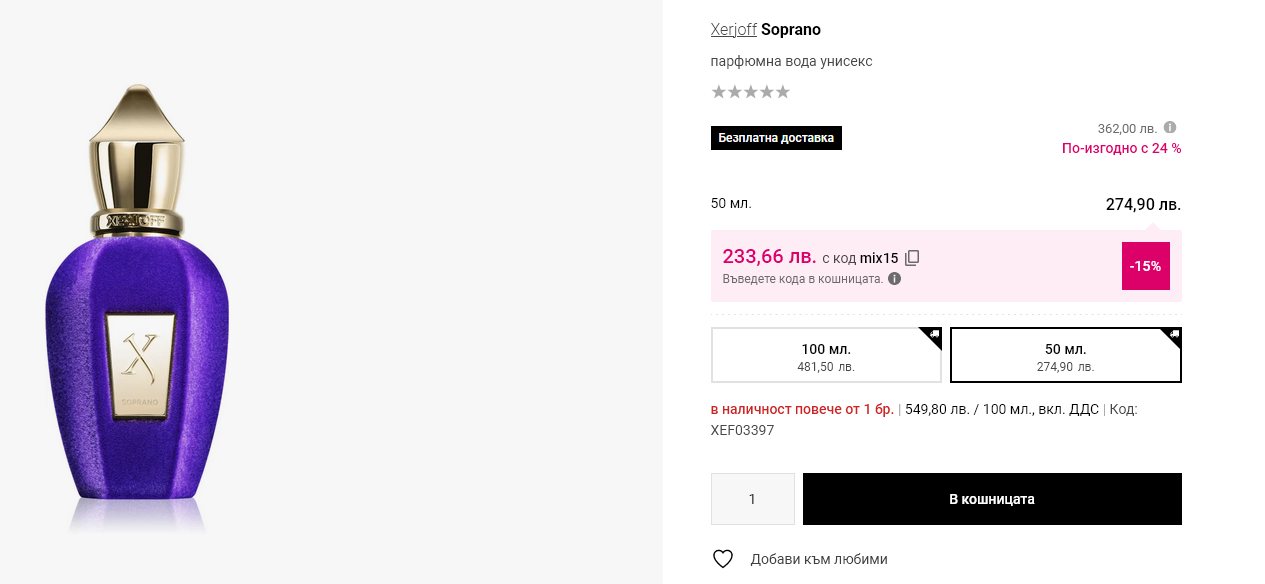Click the quantity input field

pos(752,499)
